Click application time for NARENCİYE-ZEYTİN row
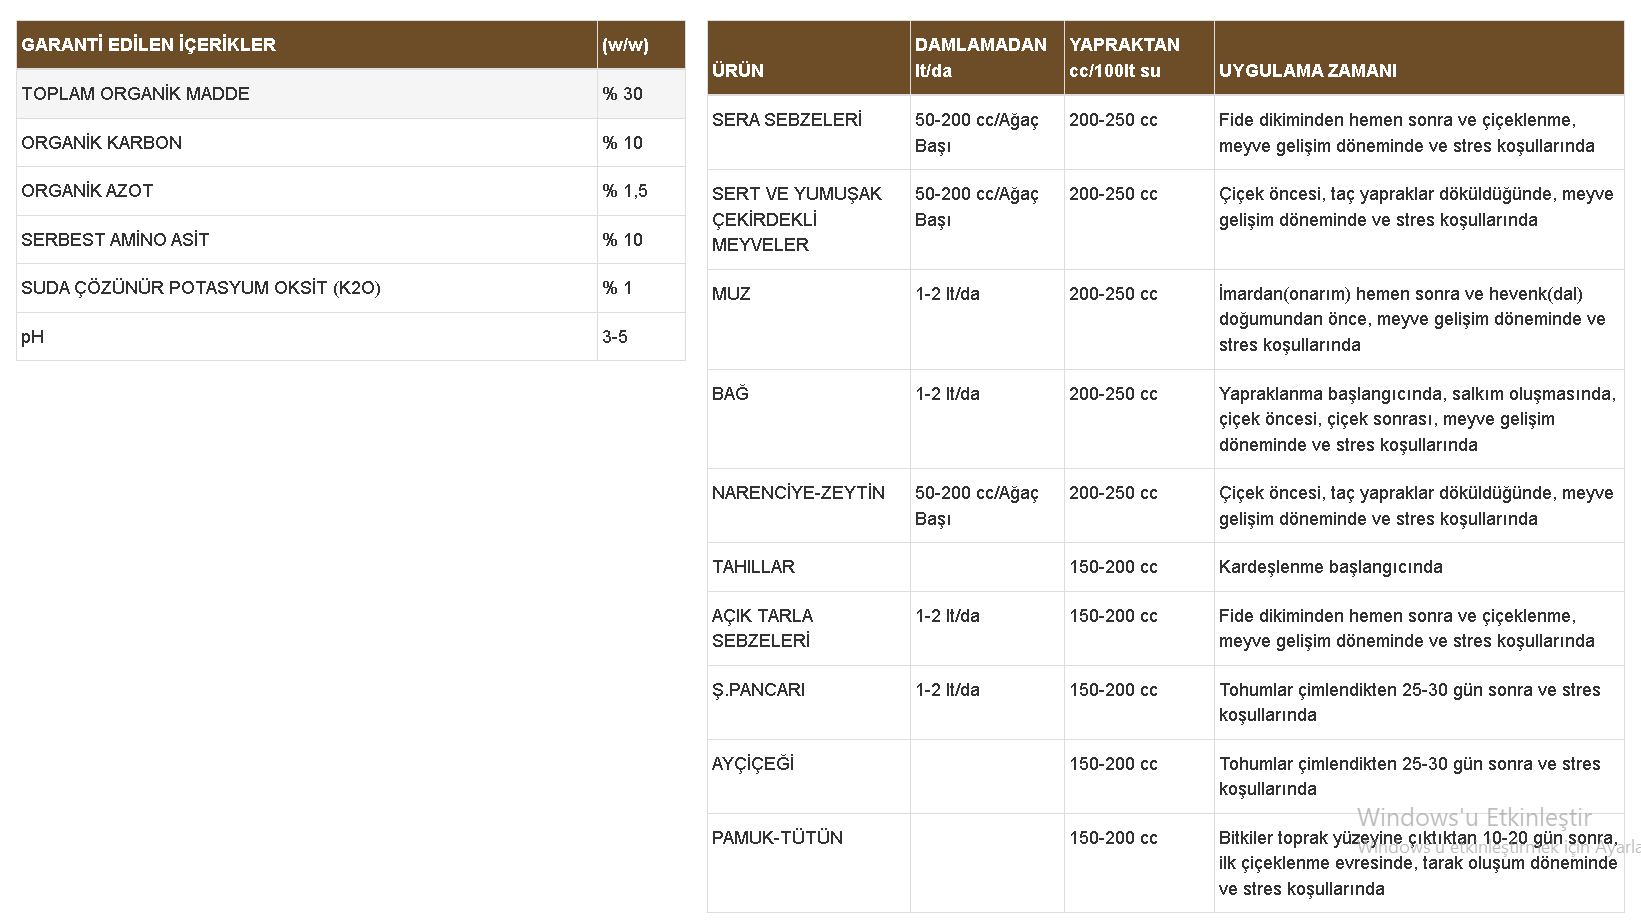The image size is (1641, 923). tap(1416, 506)
